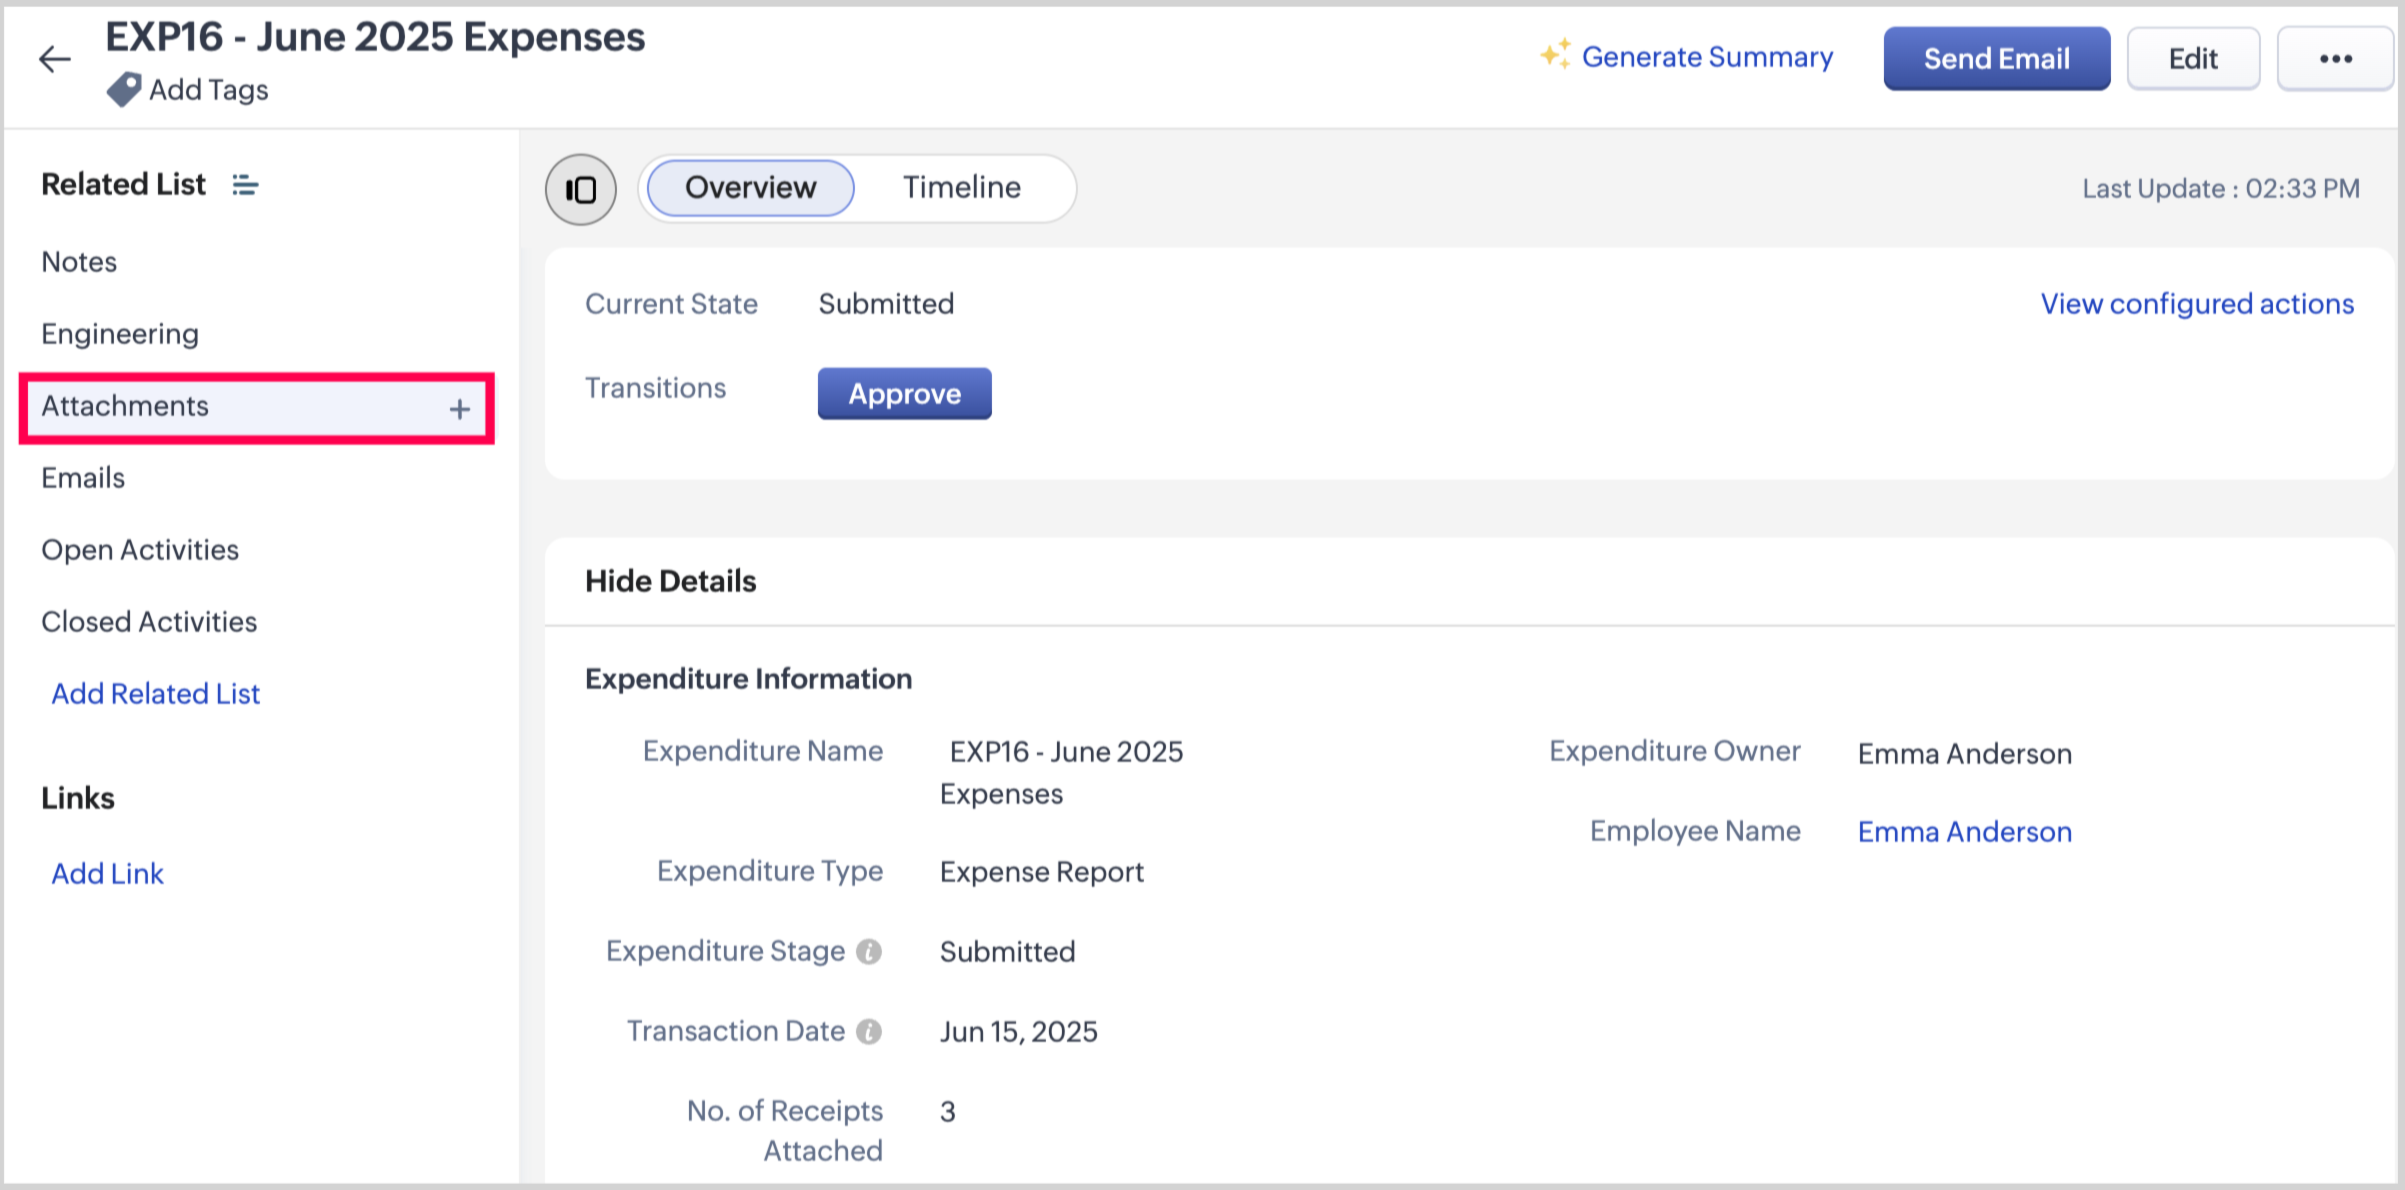The width and height of the screenshot is (2405, 1190).
Task: Switch to the Timeline tab
Action: pyautogui.click(x=961, y=187)
